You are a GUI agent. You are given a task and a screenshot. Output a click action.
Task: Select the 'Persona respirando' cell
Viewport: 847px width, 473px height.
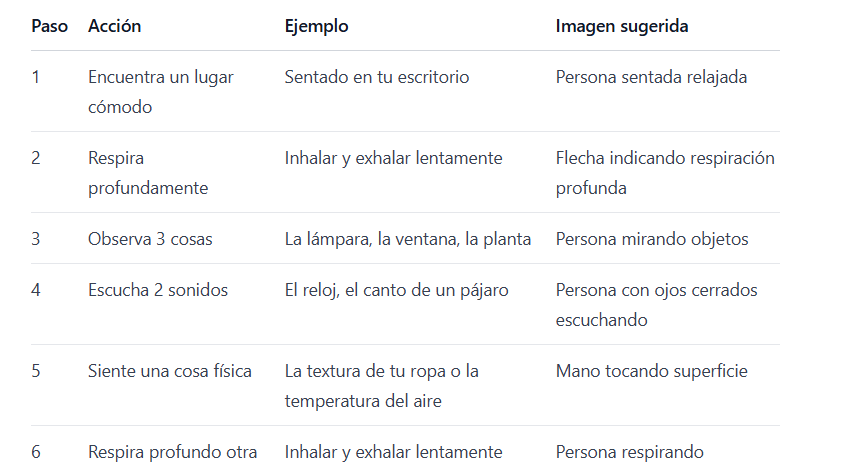tap(629, 452)
